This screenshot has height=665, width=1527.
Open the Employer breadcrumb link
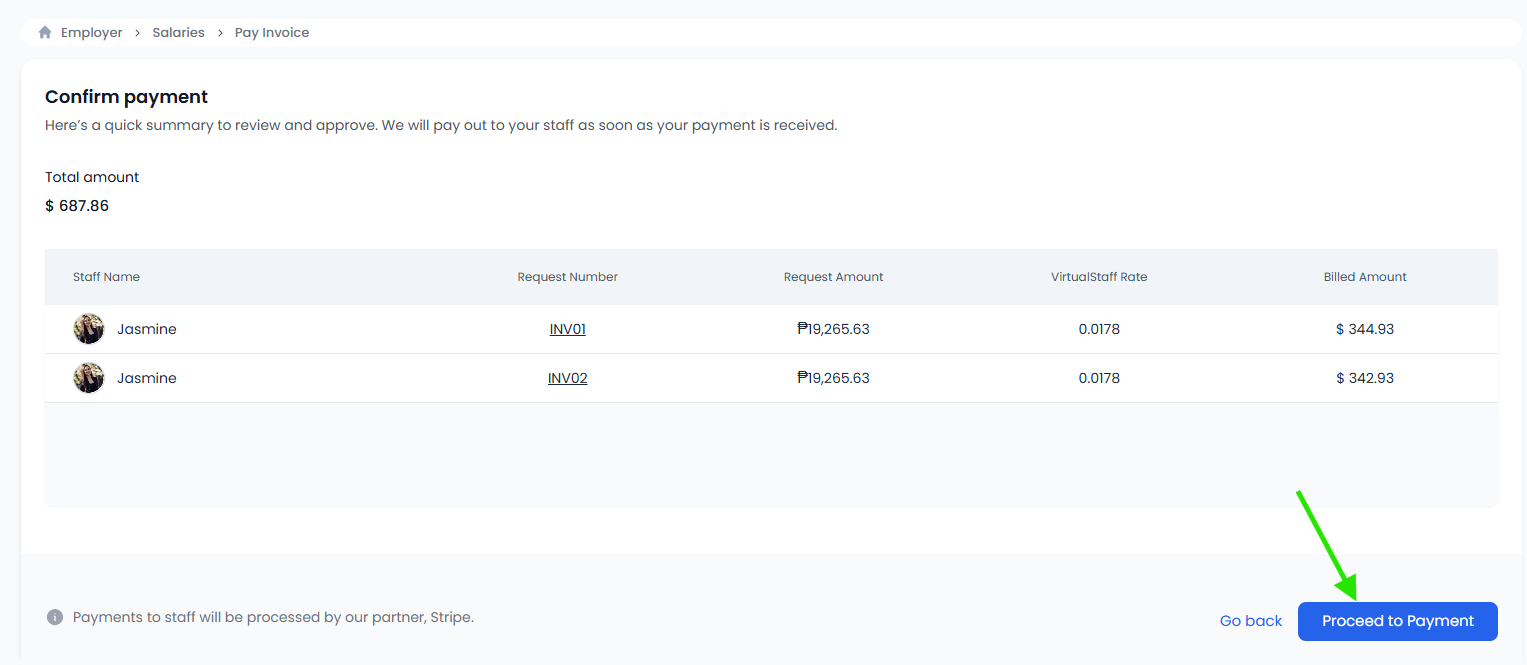click(x=91, y=33)
